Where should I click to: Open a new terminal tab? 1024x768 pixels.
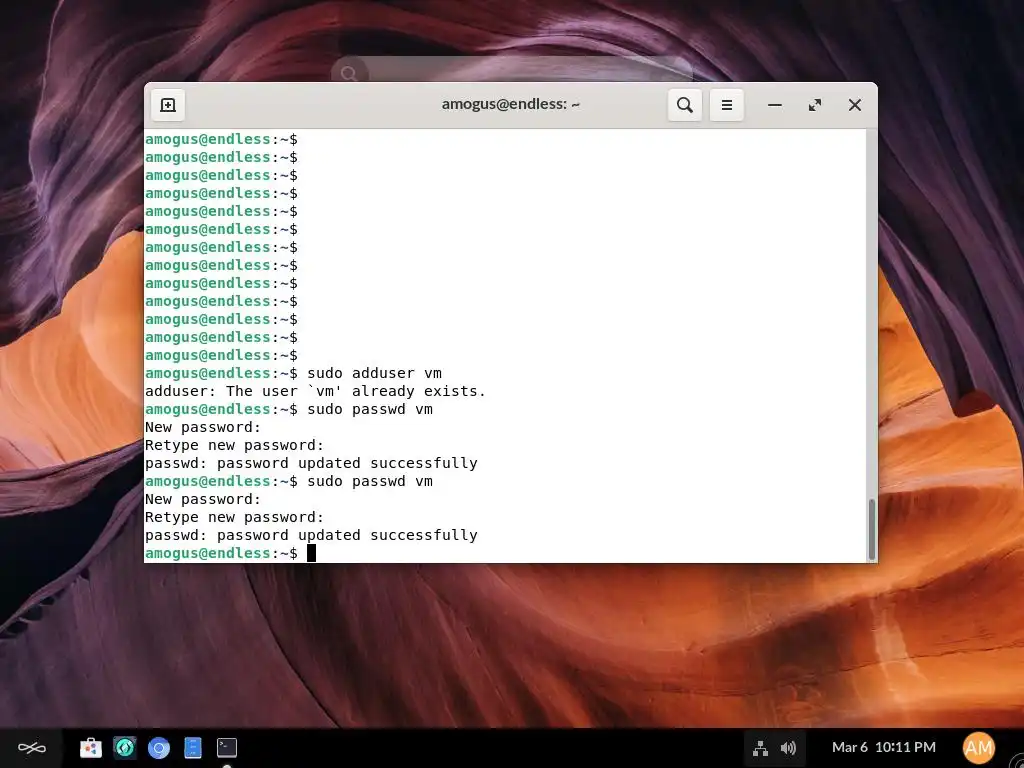(168, 105)
